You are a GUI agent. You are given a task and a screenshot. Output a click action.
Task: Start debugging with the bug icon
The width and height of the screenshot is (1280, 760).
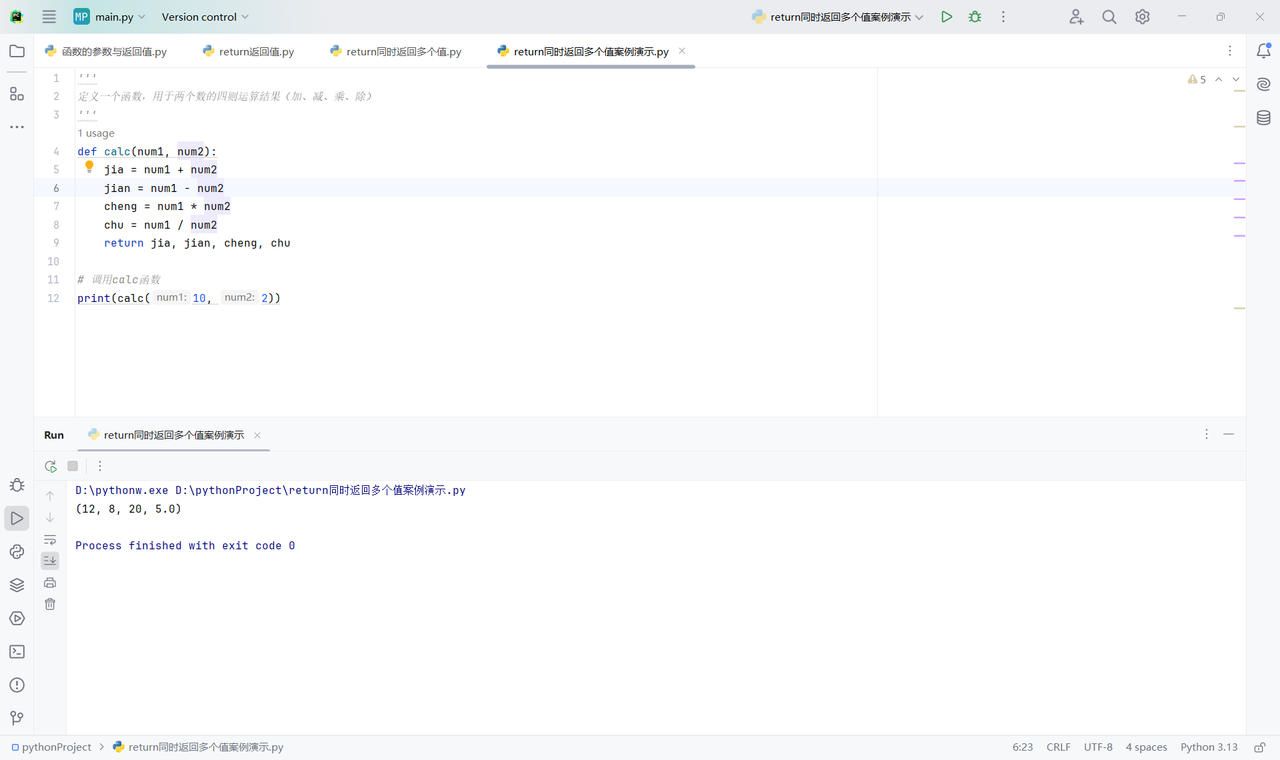[x=974, y=16]
